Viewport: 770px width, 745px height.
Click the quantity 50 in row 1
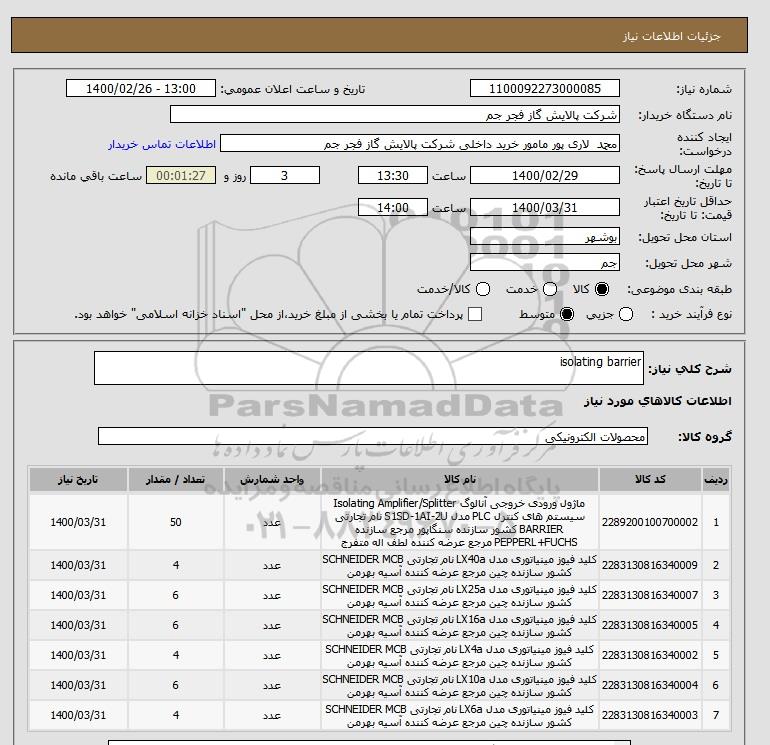tap(176, 522)
